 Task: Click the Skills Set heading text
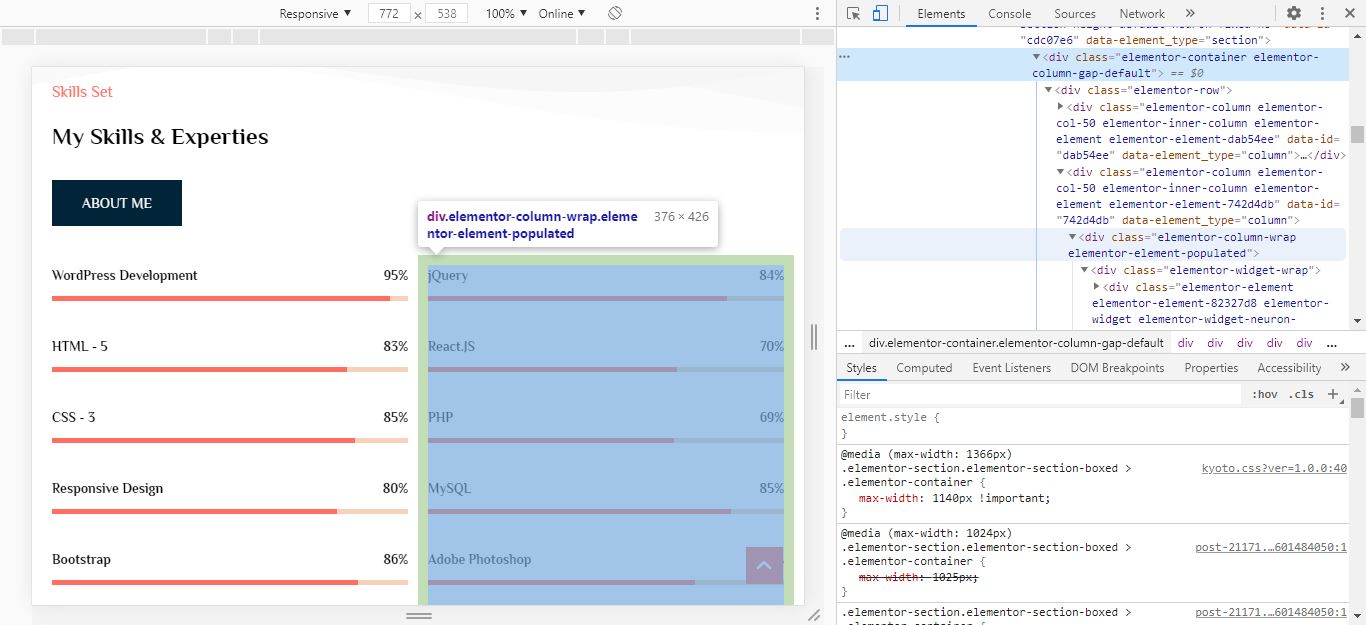82,91
